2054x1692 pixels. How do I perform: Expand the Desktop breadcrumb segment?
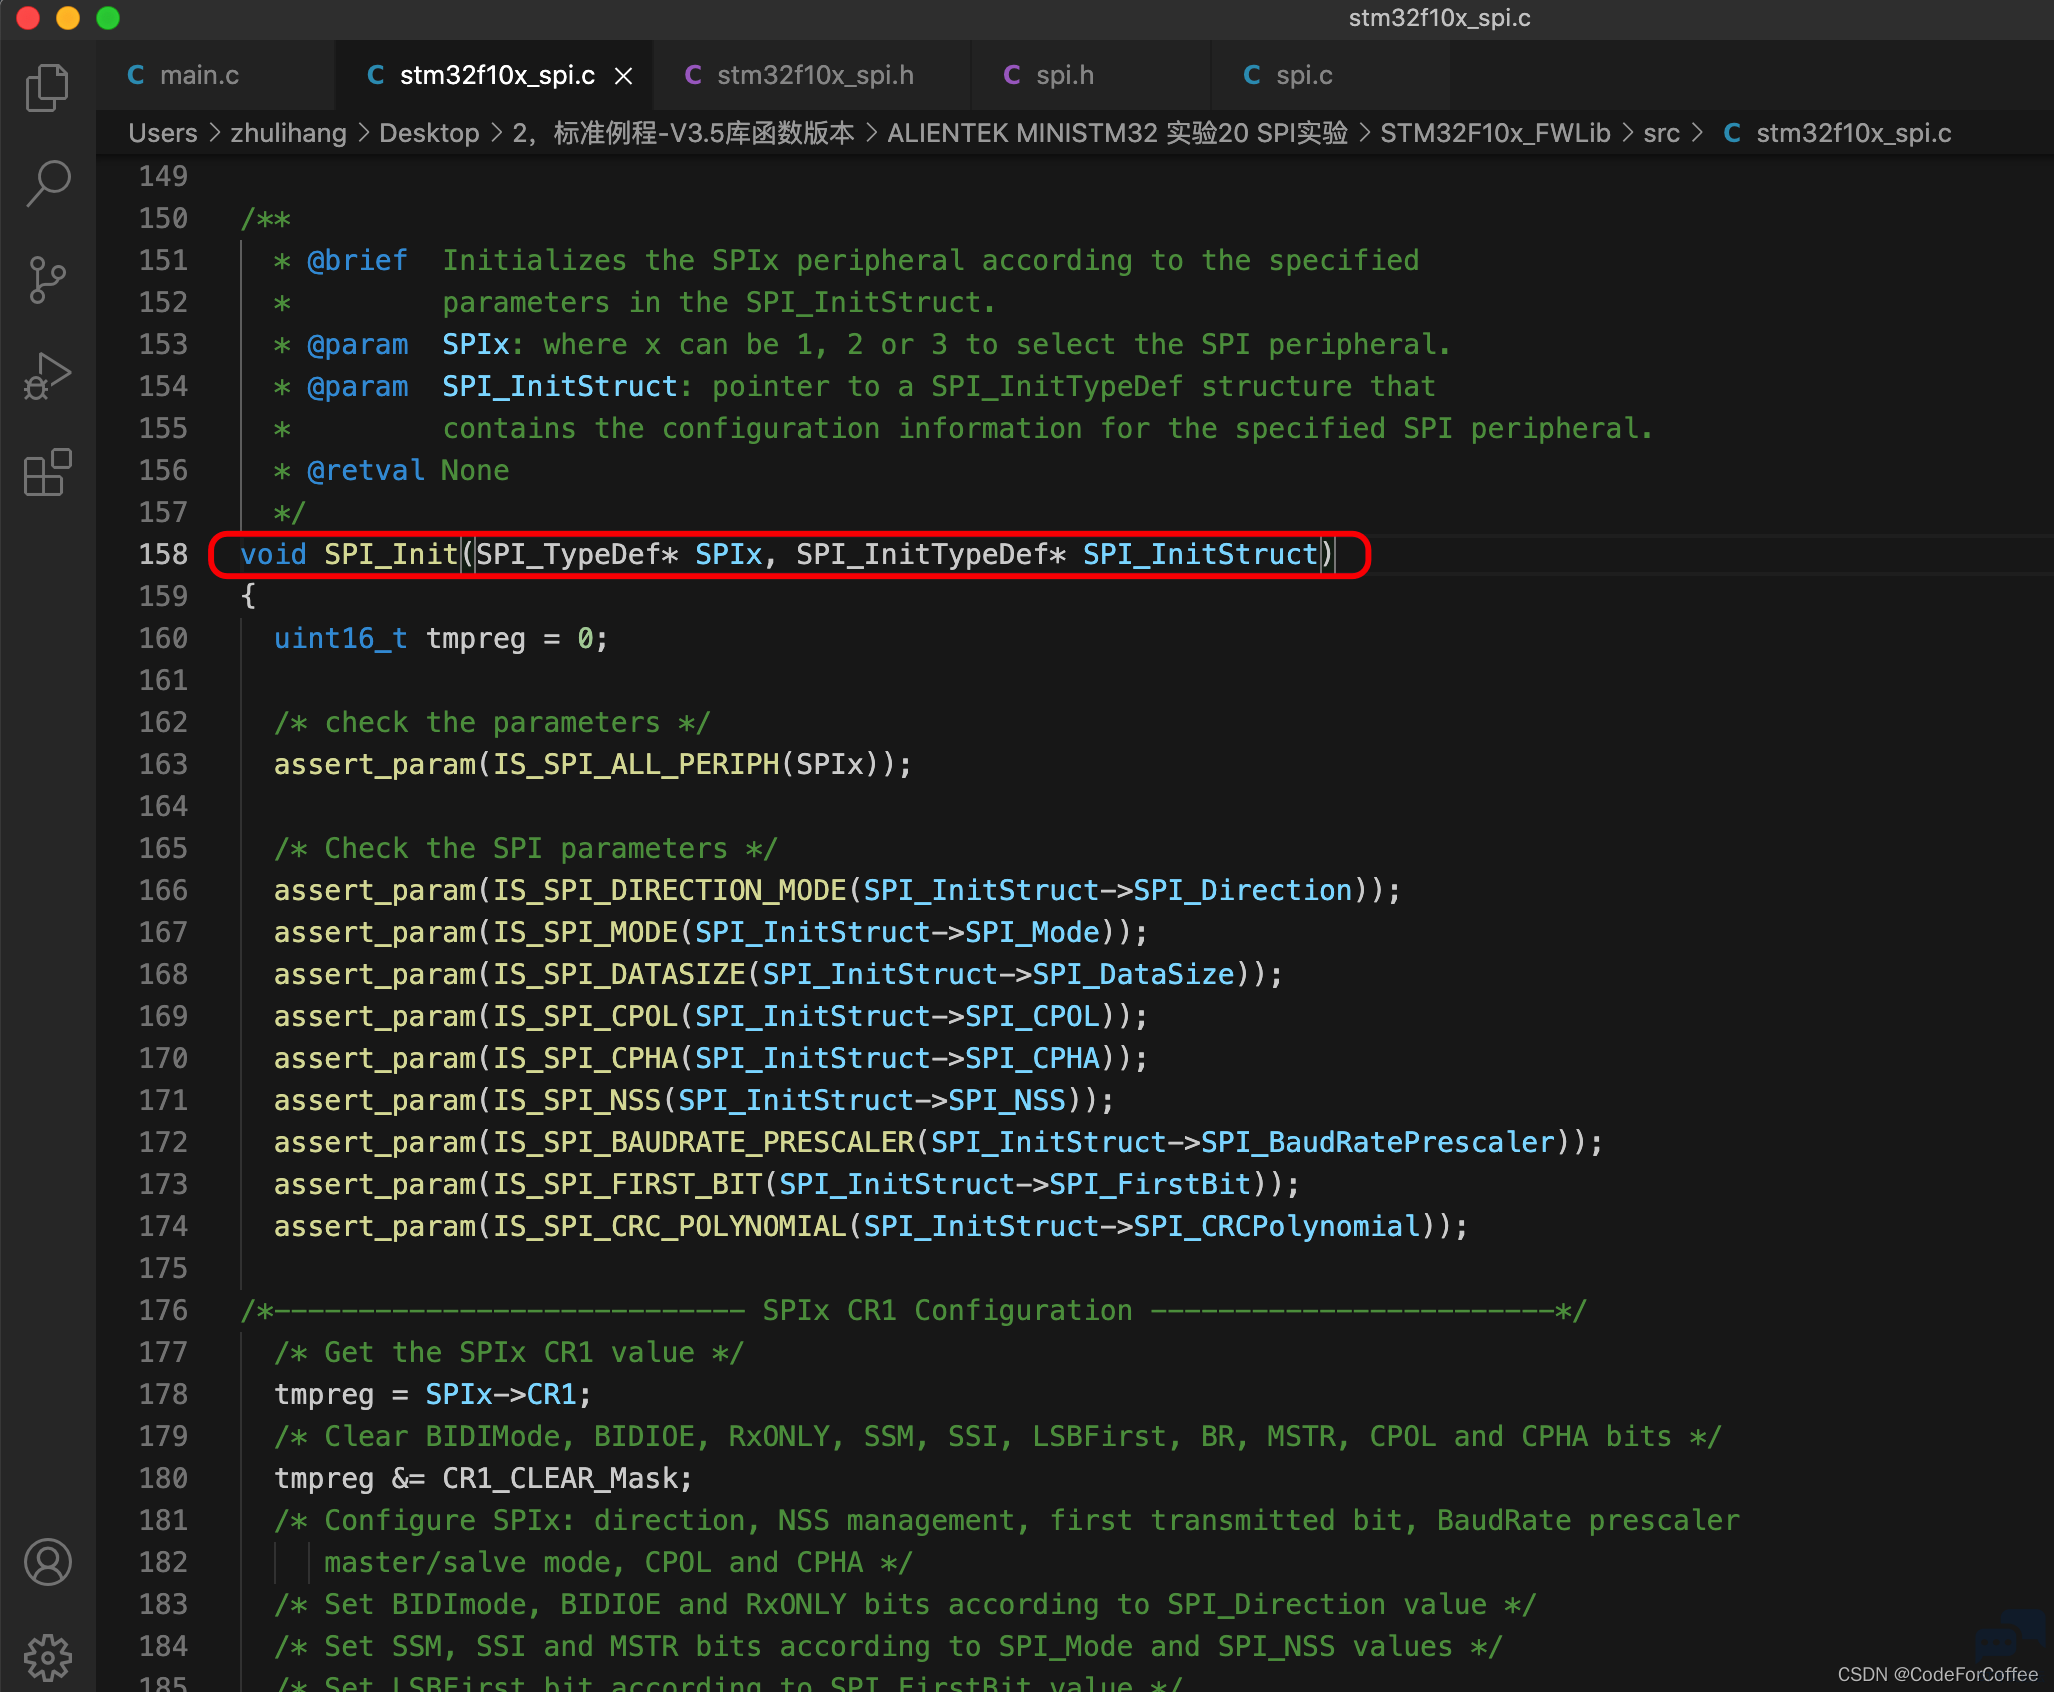point(429,133)
